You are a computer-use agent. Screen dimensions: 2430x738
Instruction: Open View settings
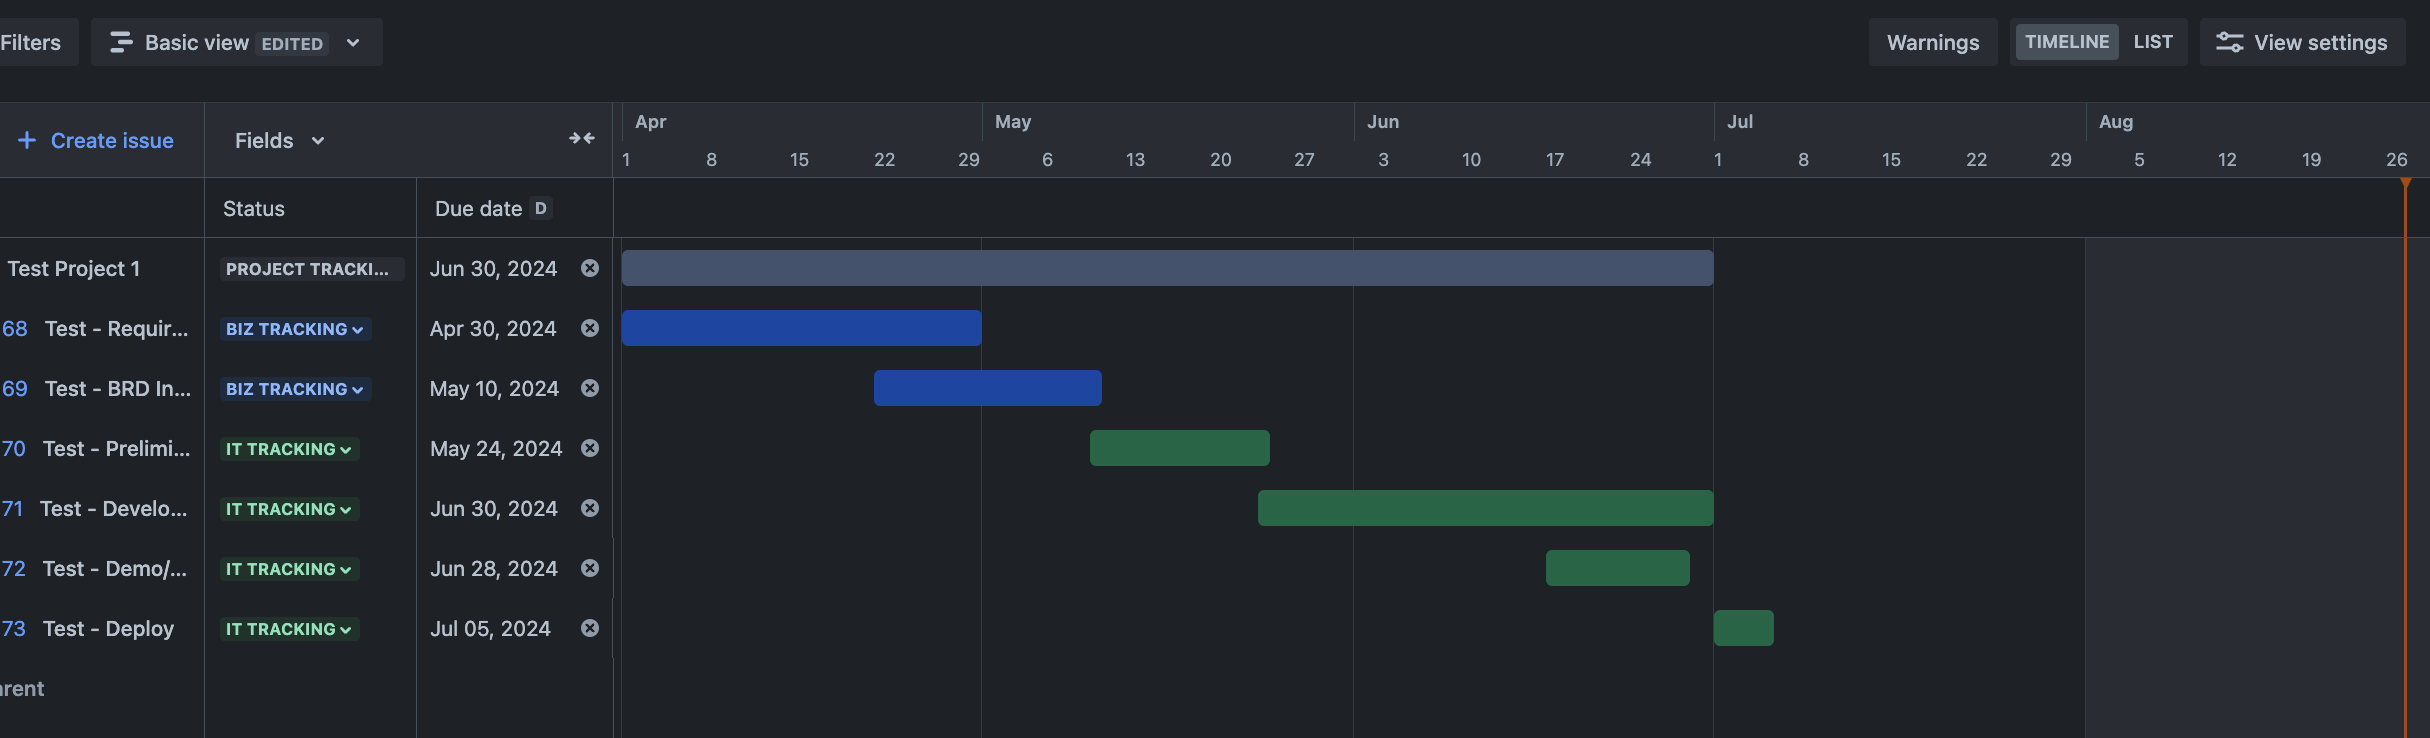point(2303,42)
